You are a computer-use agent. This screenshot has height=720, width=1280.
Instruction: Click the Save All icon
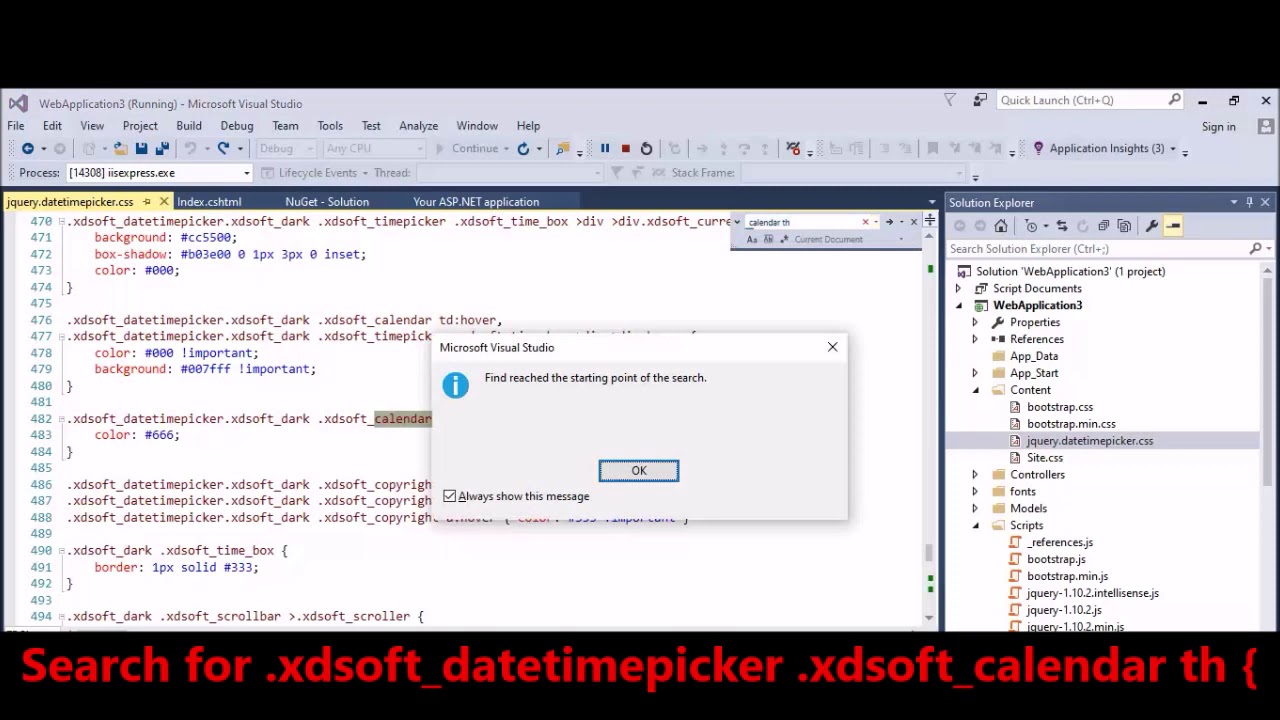162,148
